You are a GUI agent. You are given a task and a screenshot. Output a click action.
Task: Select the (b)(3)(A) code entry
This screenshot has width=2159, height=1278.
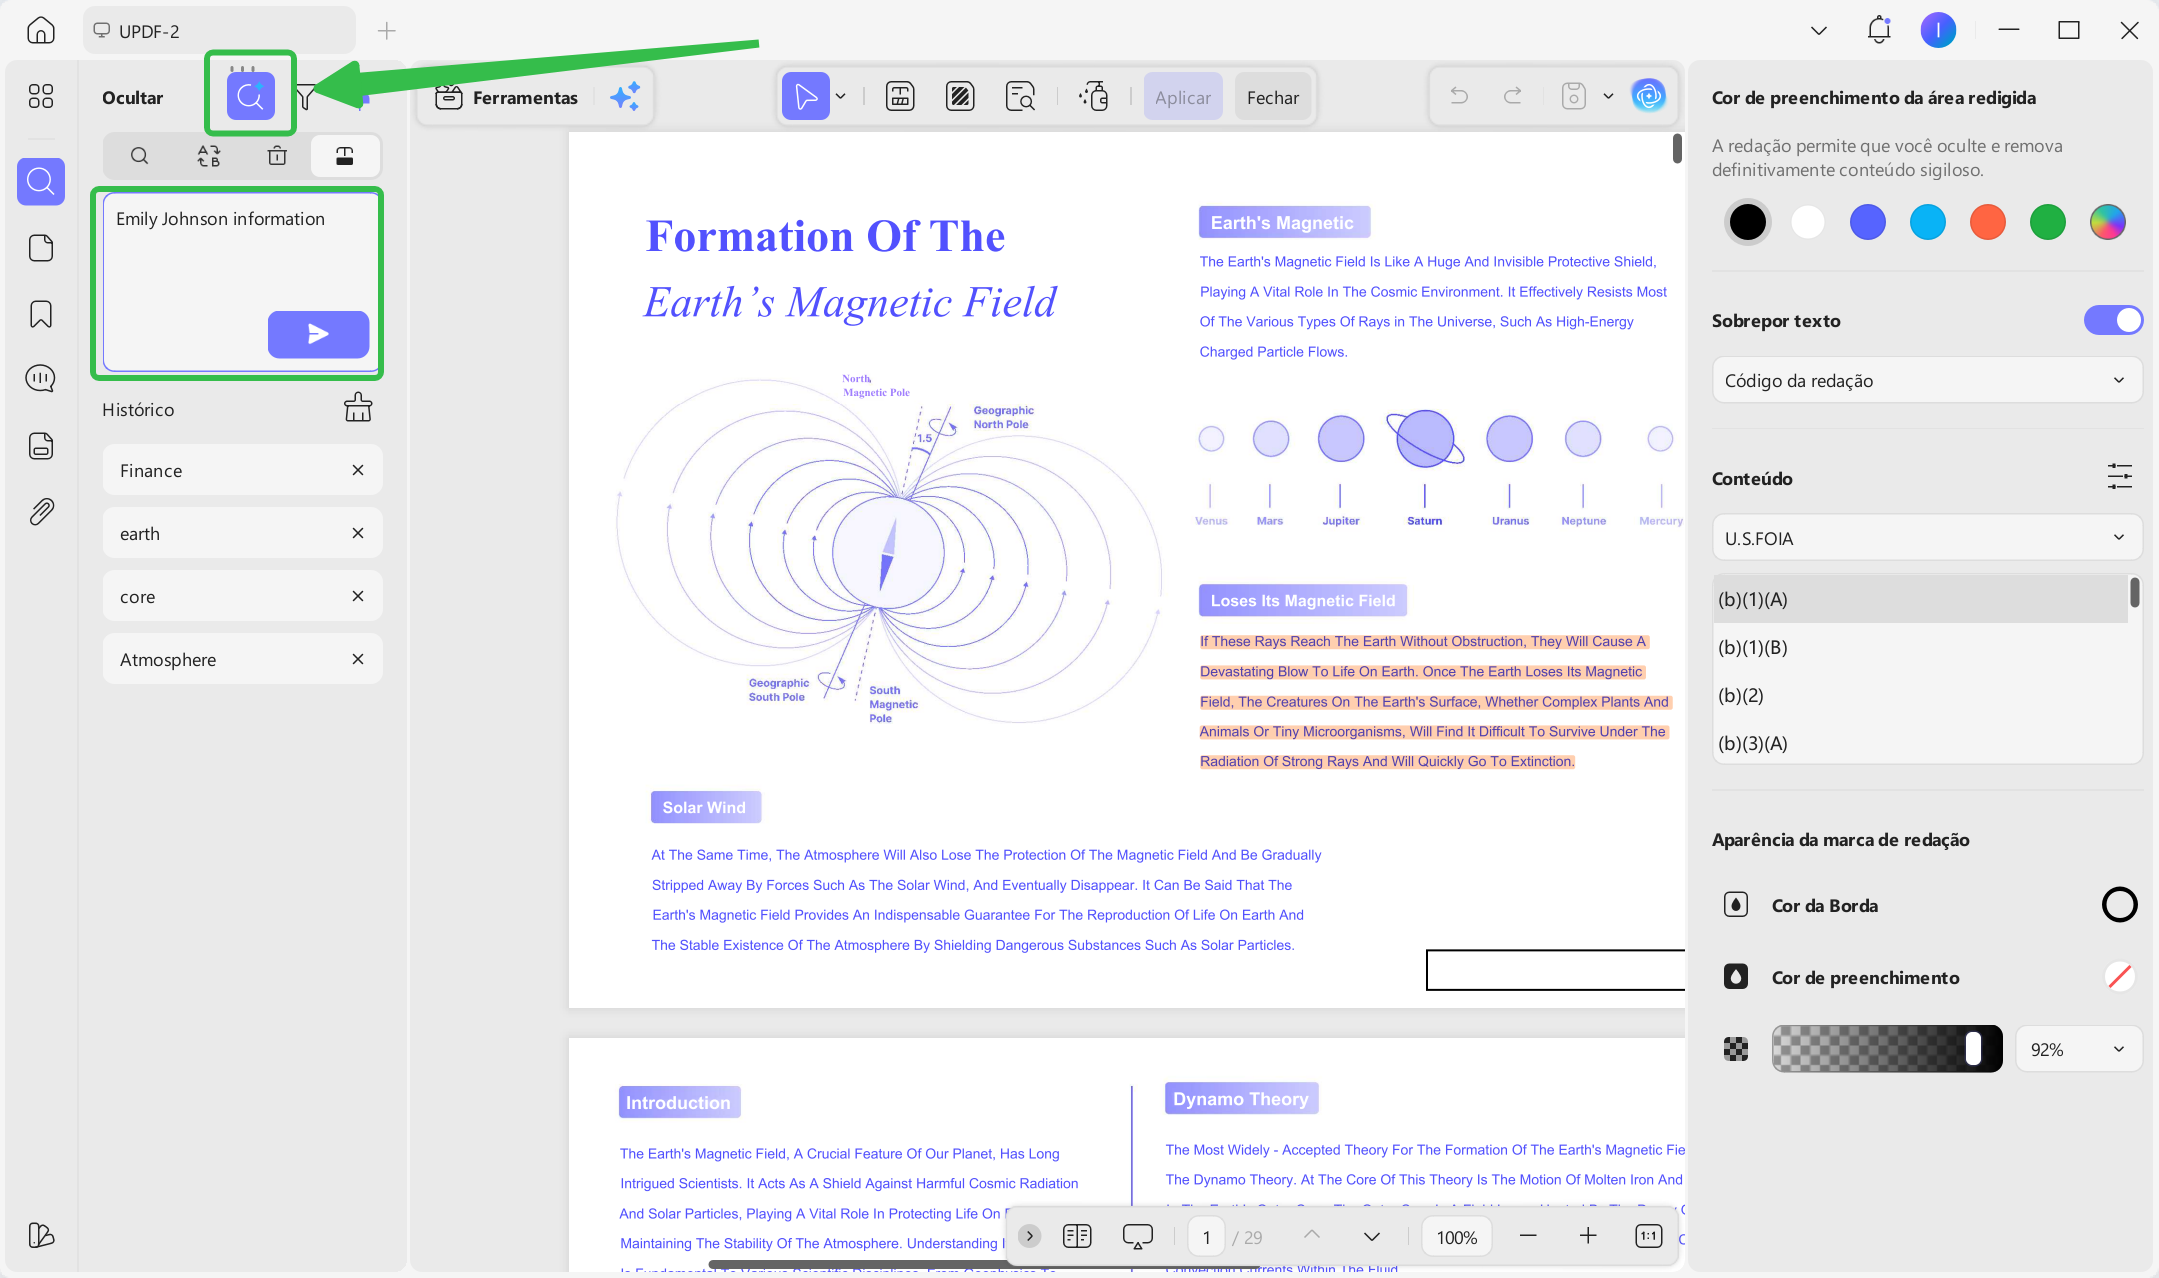[1920, 743]
